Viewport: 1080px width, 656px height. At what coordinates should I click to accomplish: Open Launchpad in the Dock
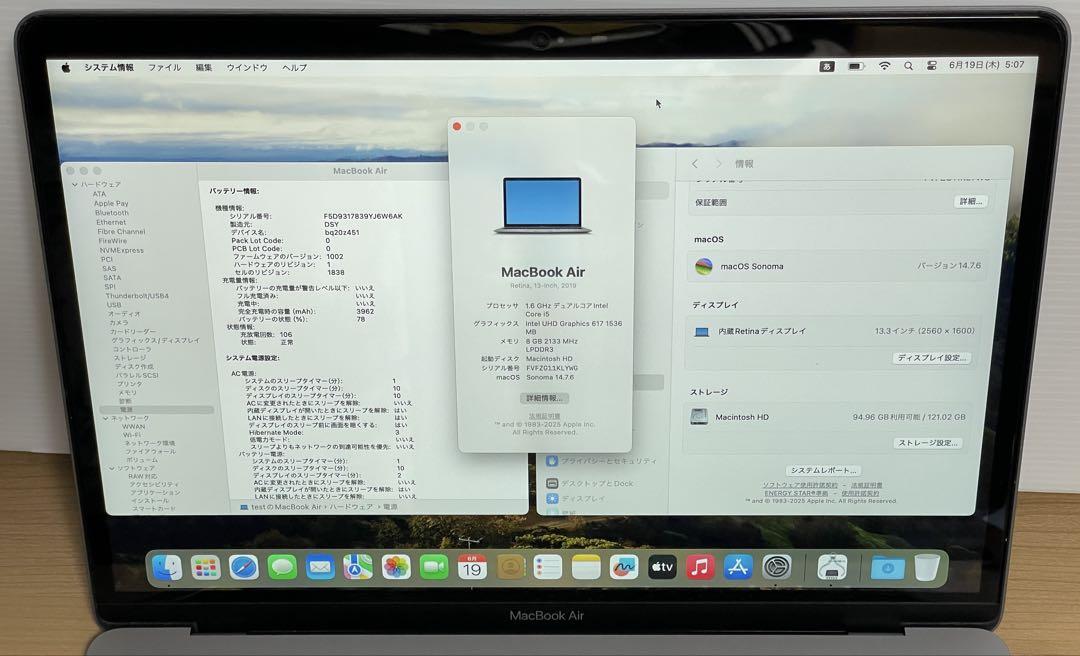[205, 567]
